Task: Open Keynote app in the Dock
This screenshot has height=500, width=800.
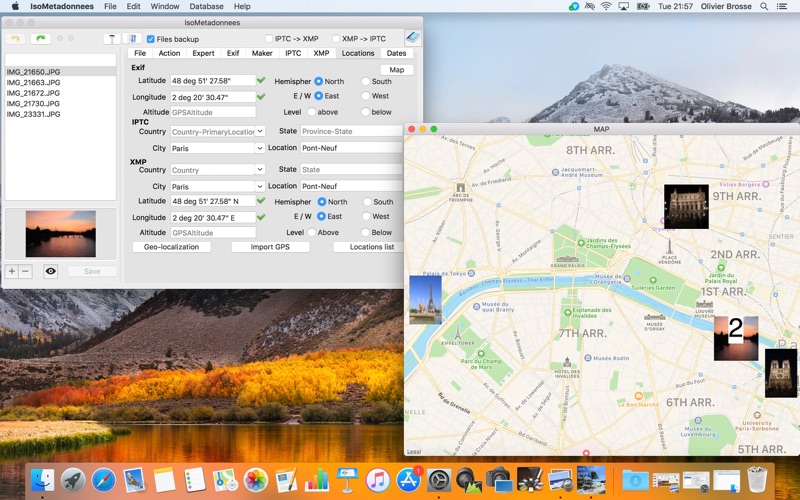Action: point(347,480)
